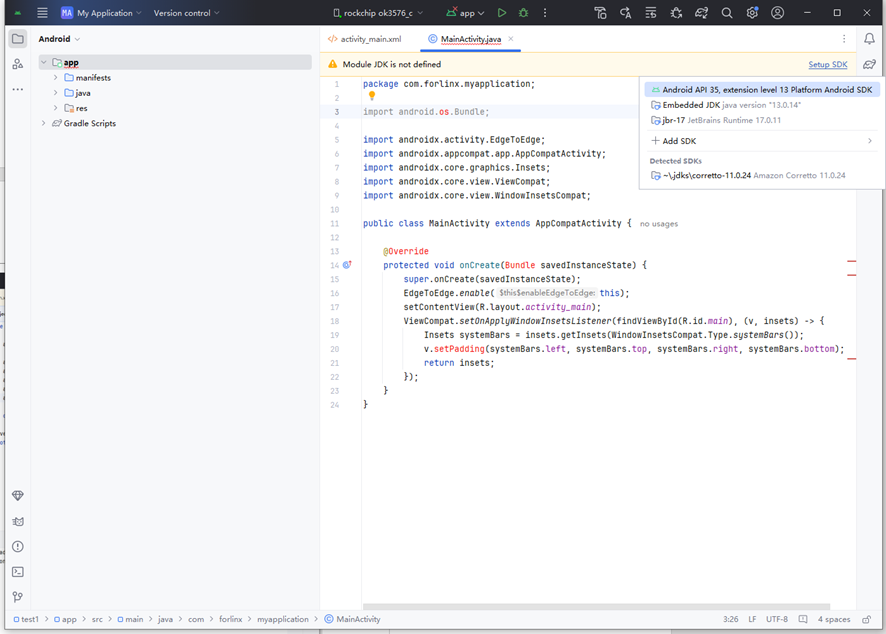Open the Version control dropdown
Viewport: 886px width, 634px height.
coord(186,13)
